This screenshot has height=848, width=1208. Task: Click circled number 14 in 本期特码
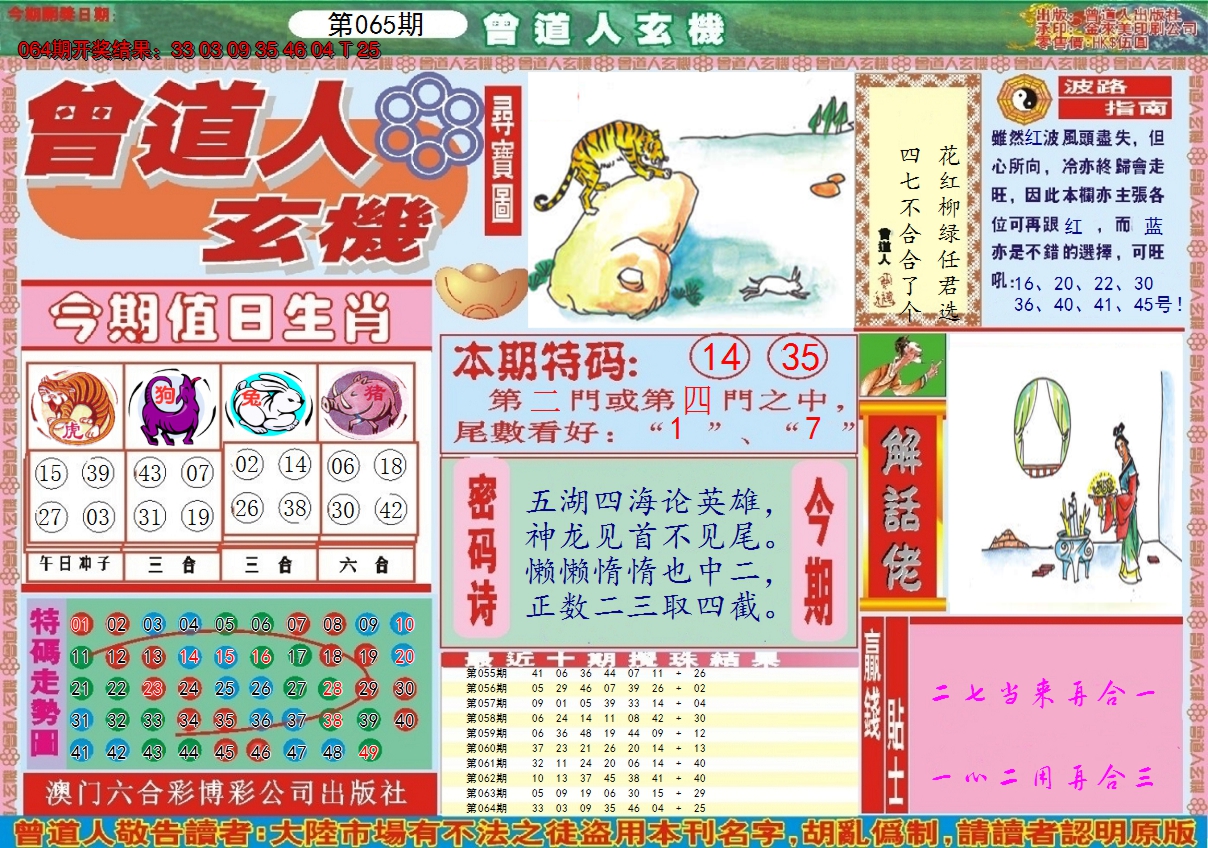[x=721, y=358]
